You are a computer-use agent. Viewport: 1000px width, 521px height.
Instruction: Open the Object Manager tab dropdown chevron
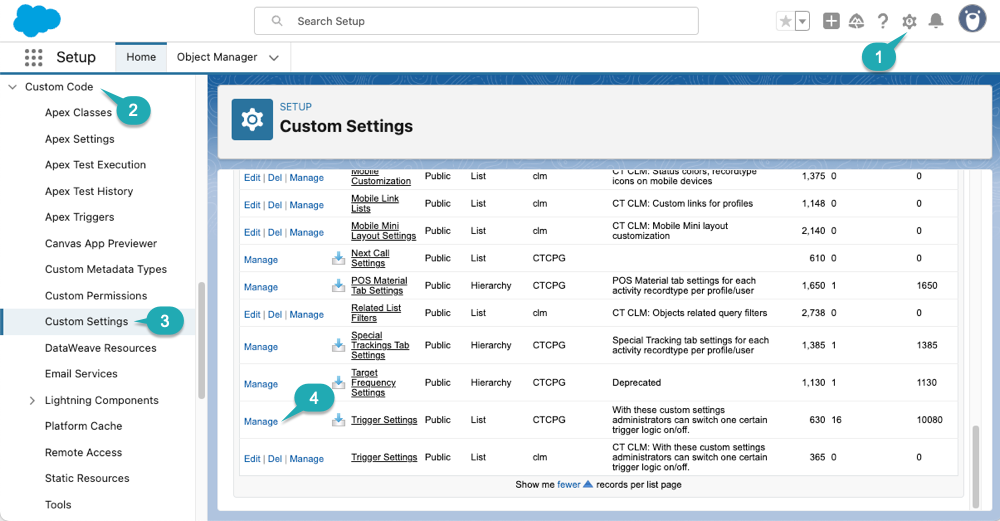tap(274, 57)
